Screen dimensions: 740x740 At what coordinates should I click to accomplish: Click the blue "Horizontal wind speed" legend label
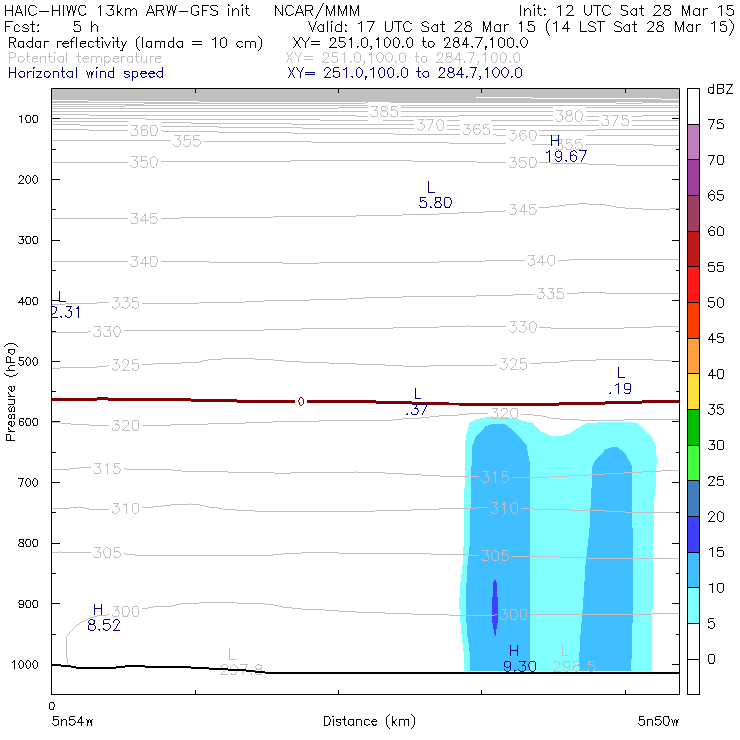tap(86, 73)
